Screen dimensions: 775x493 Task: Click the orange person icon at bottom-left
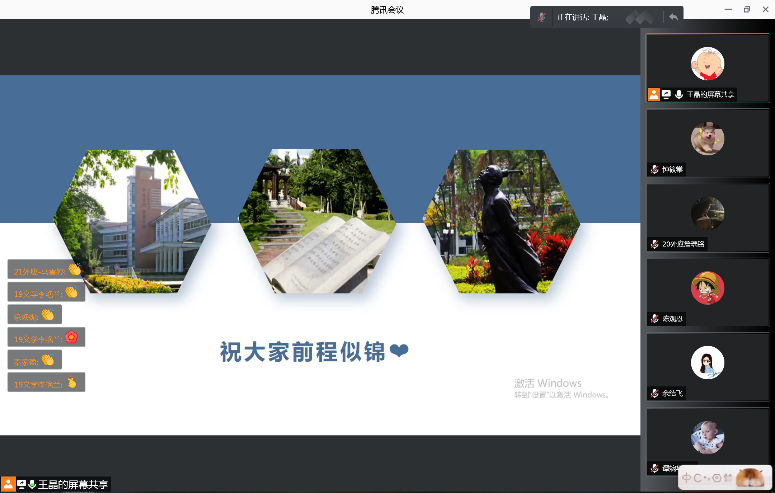pyautogui.click(x=8, y=484)
